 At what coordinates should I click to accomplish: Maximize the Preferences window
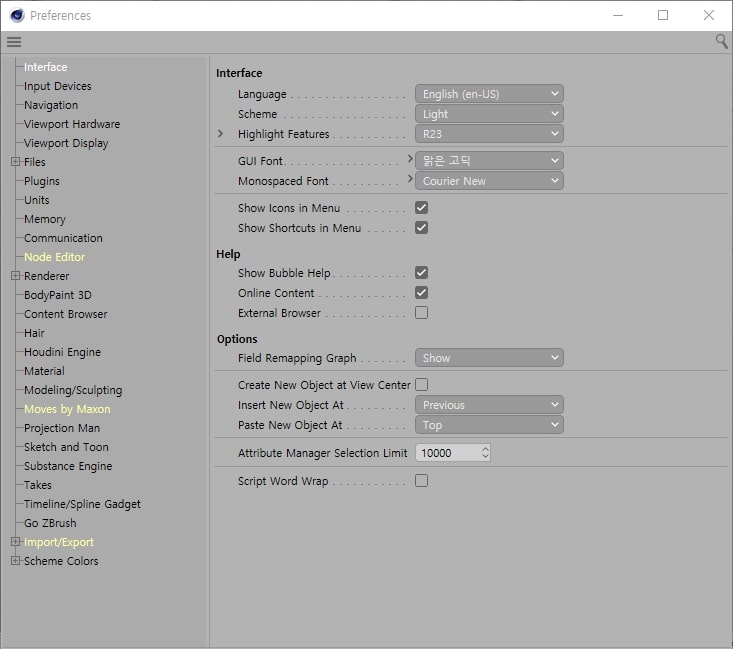click(x=663, y=15)
